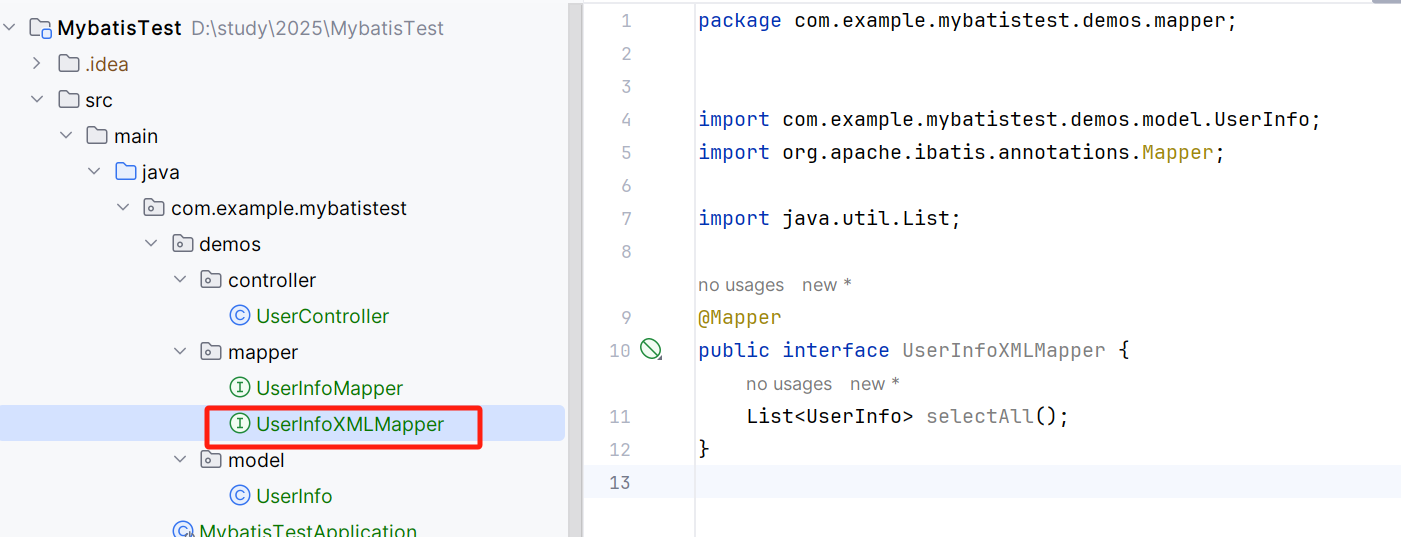Click UserInfoXMLMapper interface name in editor
Image resolution: width=1401 pixels, height=537 pixels.
(1004, 351)
